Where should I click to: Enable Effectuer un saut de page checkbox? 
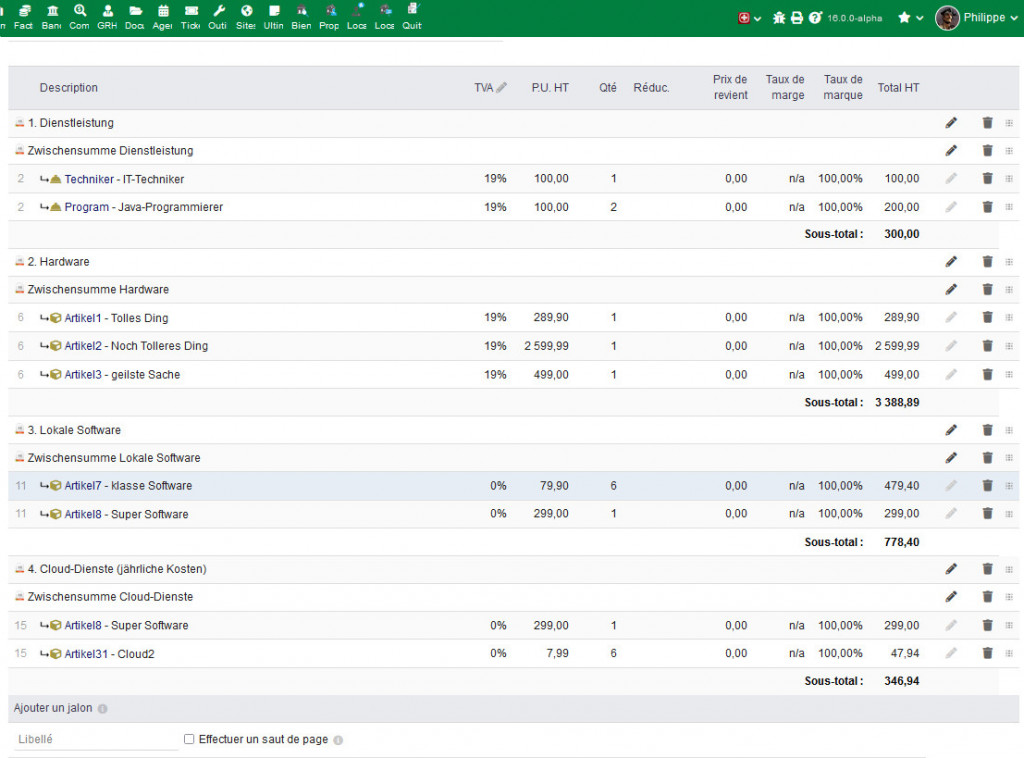coord(189,740)
